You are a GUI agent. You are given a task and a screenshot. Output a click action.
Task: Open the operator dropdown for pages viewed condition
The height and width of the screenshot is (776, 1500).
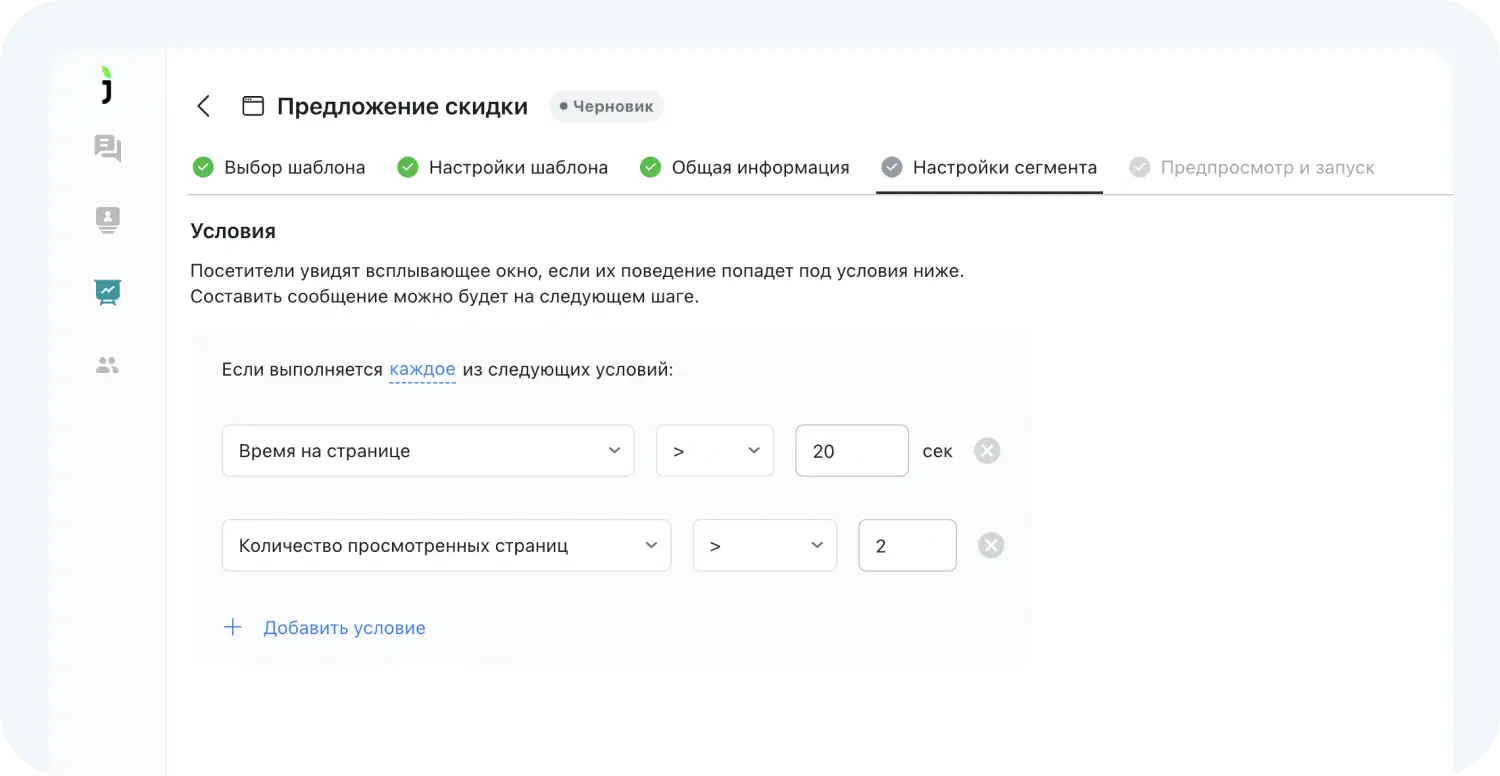(x=764, y=546)
